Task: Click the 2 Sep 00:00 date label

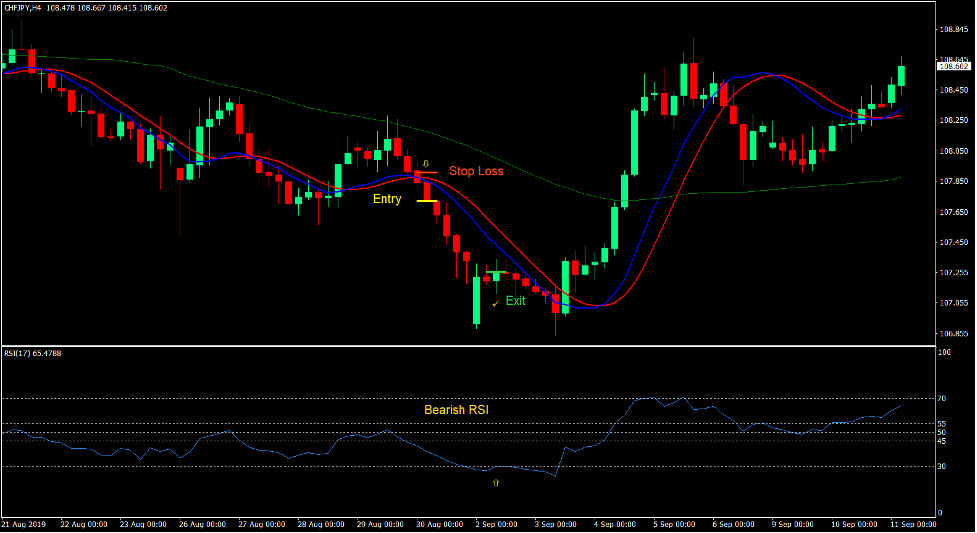Action: click(496, 524)
